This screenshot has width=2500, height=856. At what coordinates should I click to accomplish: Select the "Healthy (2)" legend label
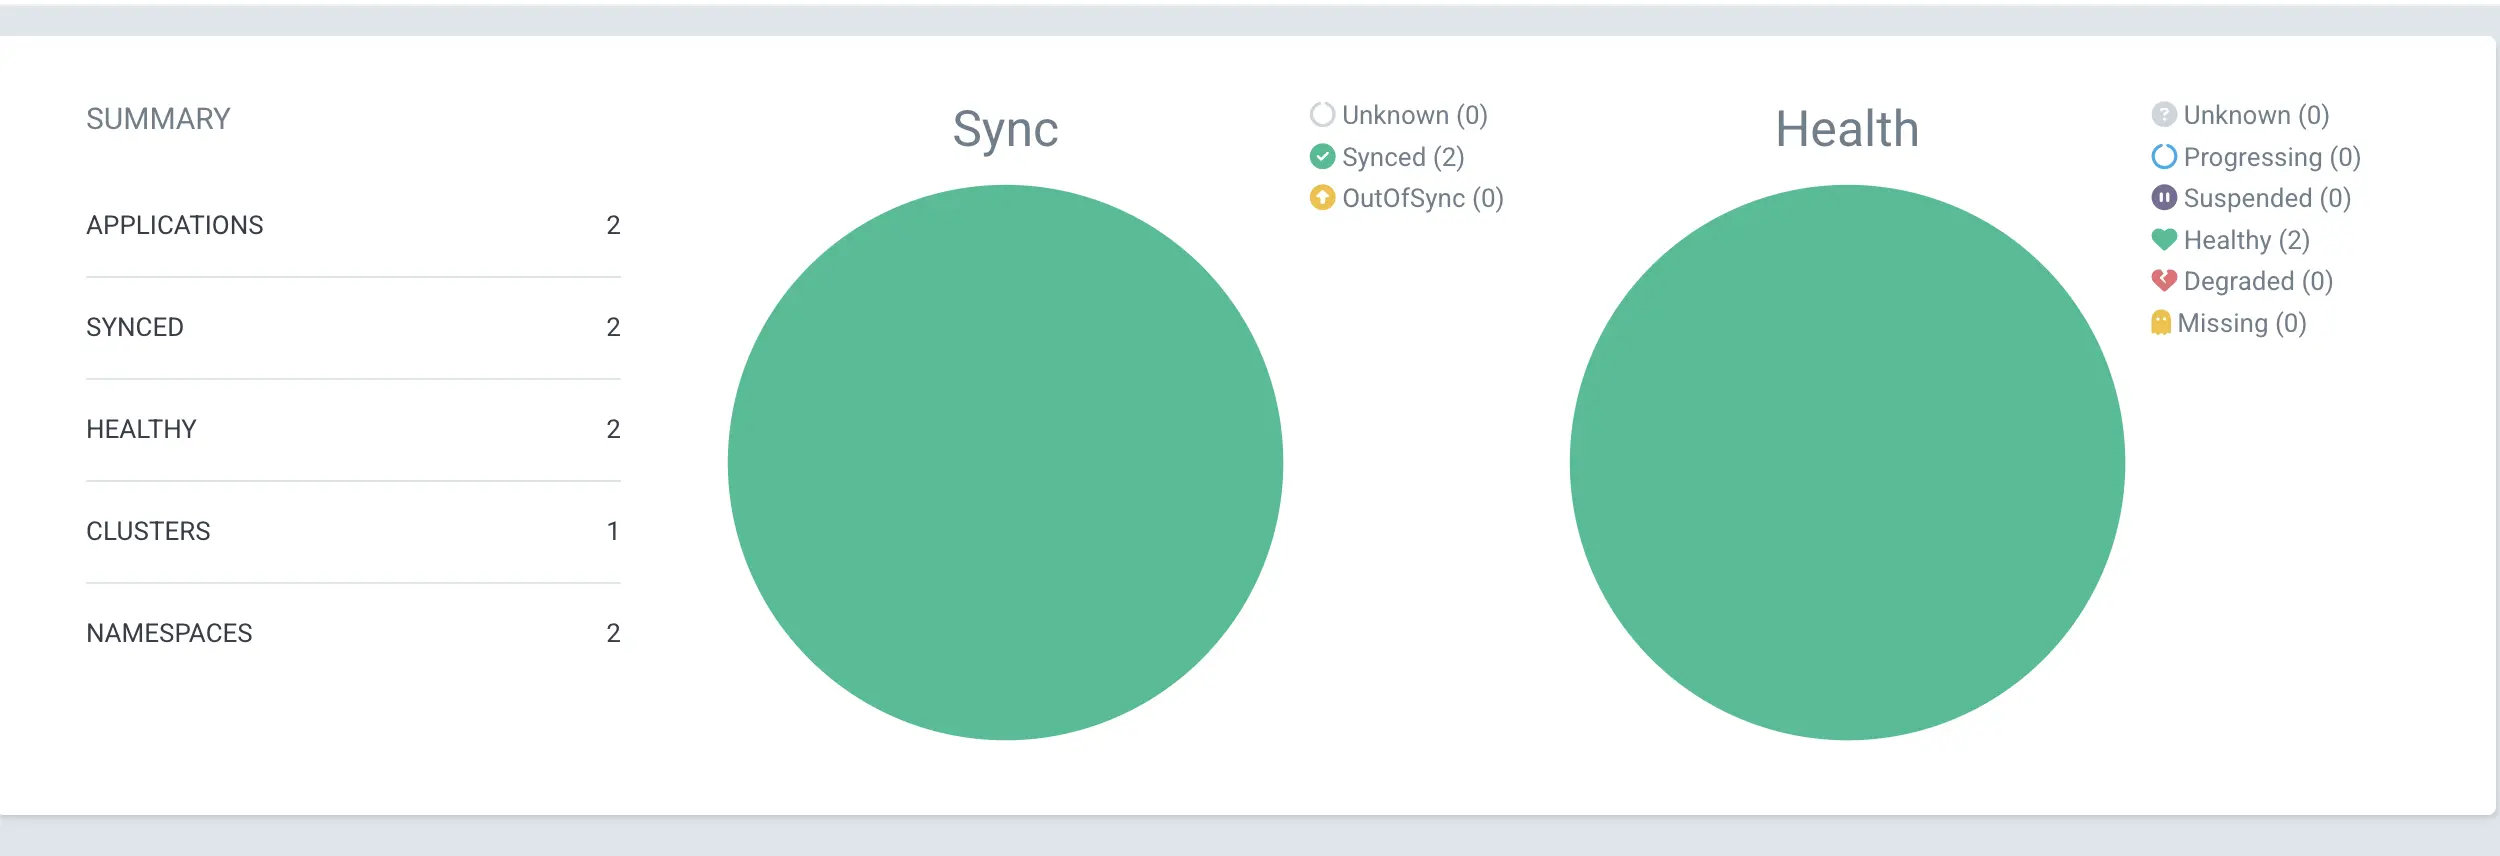coord(2247,240)
